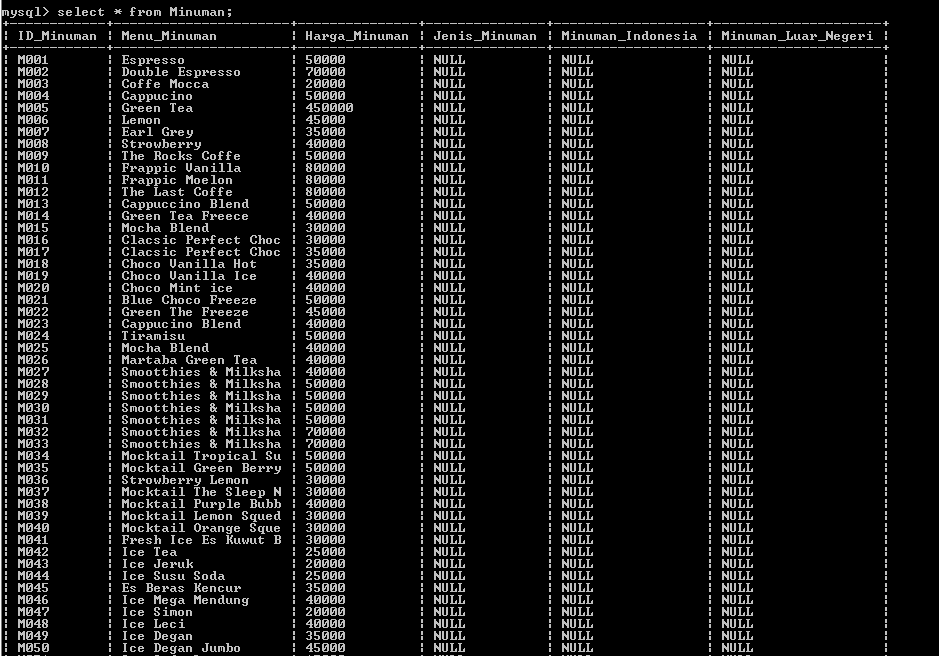Image resolution: width=939 pixels, height=656 pixels.
Task: Select the price 70000 in row M002
Action: click(x=325, y=72)
